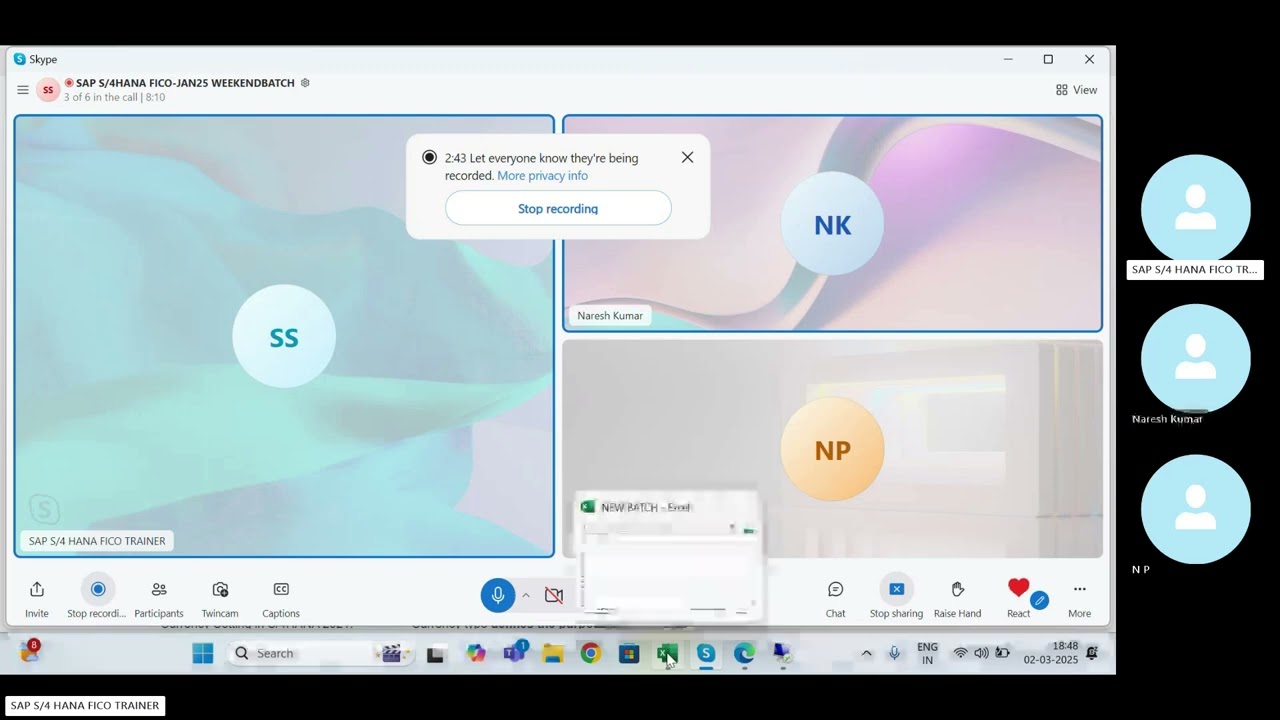Open File Explorer from the taskbar
Image resolution: width=1280 pixels, height=720 pixels.
(x=553, y=653)
